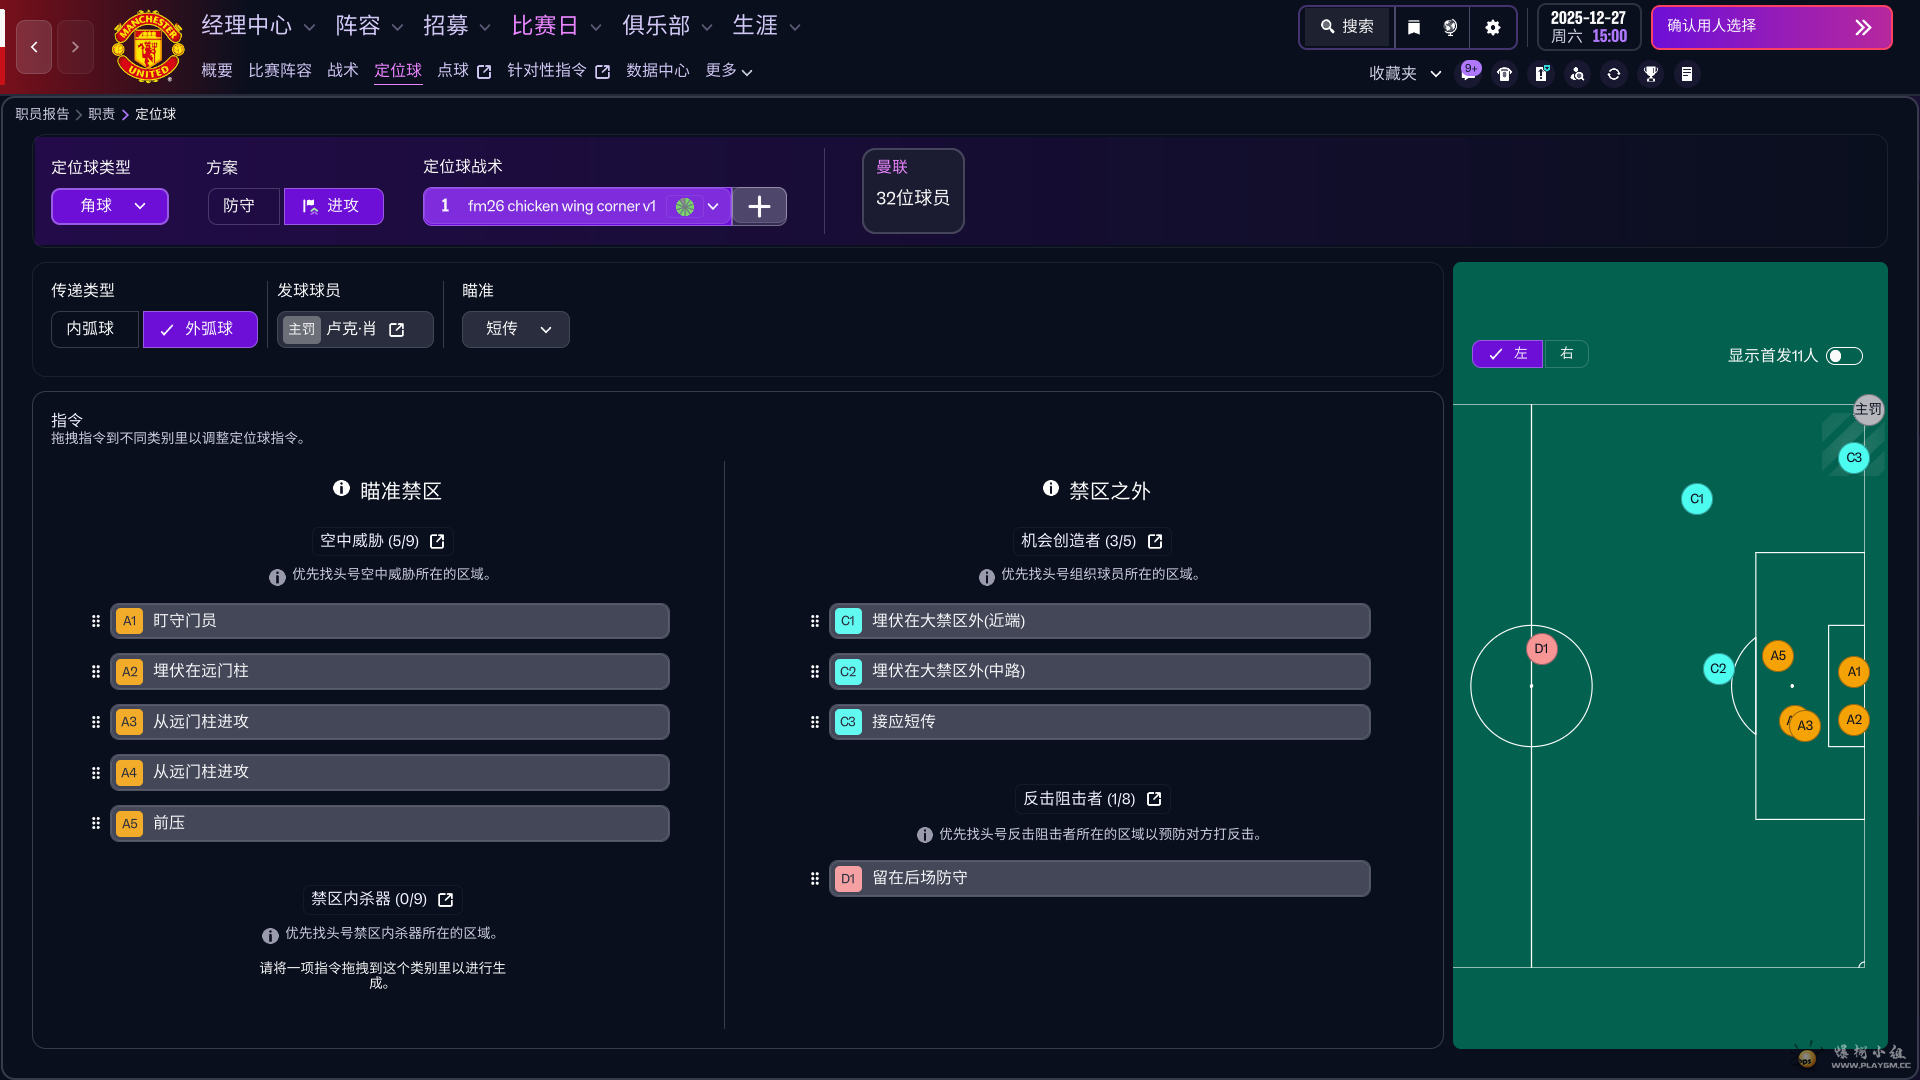Switch pitch view to 右 side
The image size is (1920, 1080).
point(1566,354)
